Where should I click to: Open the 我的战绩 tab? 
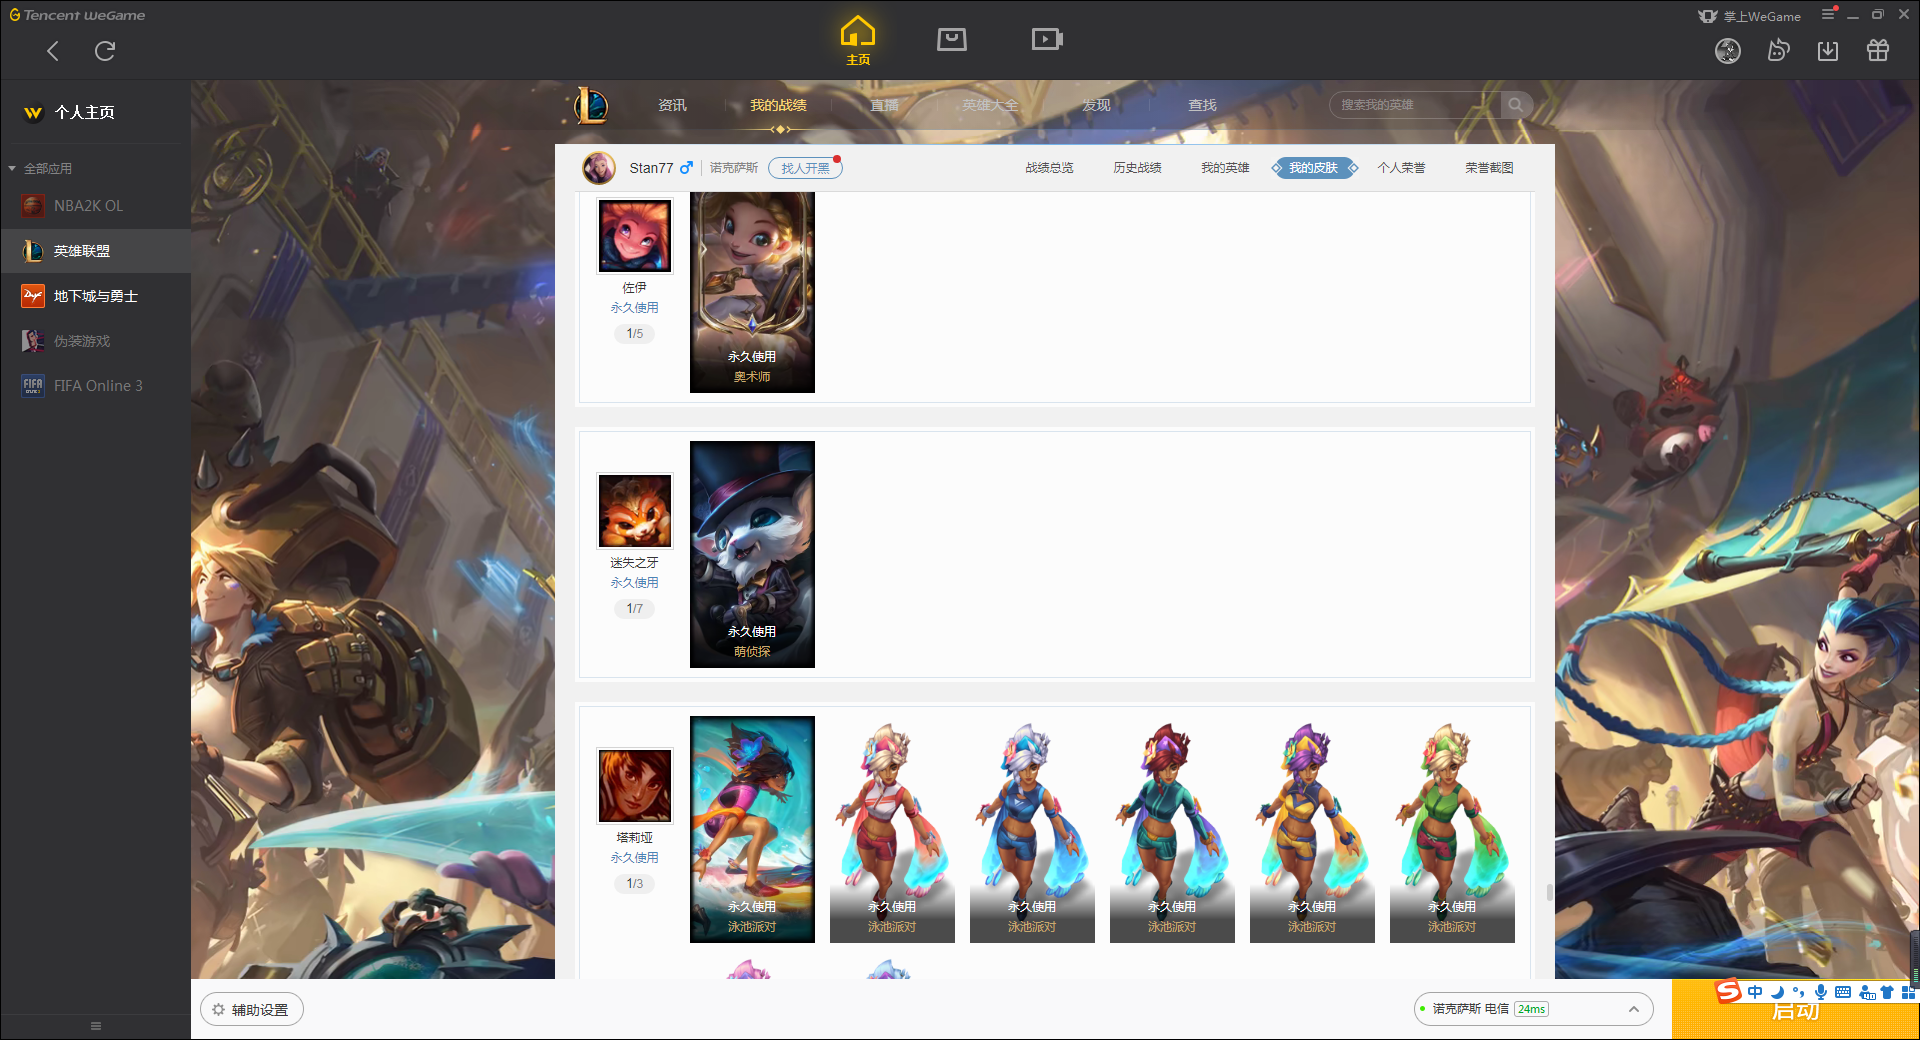click(x=779, y=105)
